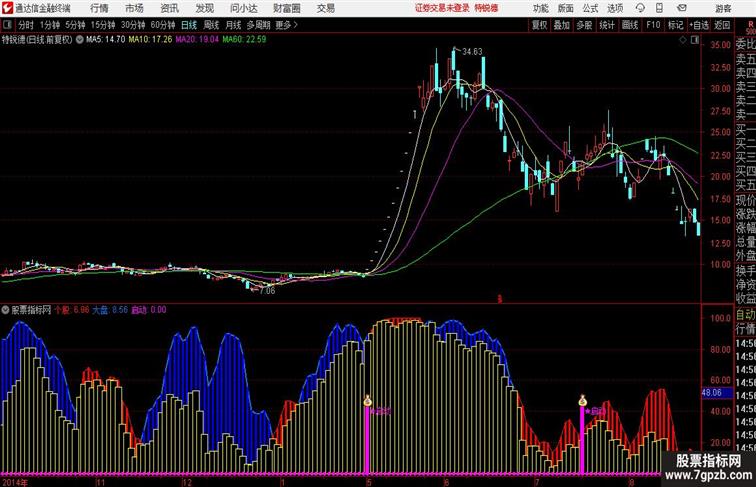The height and width of the screenshot is (487, 756).
Task: Open the 版面 menu
Action: tap(566, 8)
